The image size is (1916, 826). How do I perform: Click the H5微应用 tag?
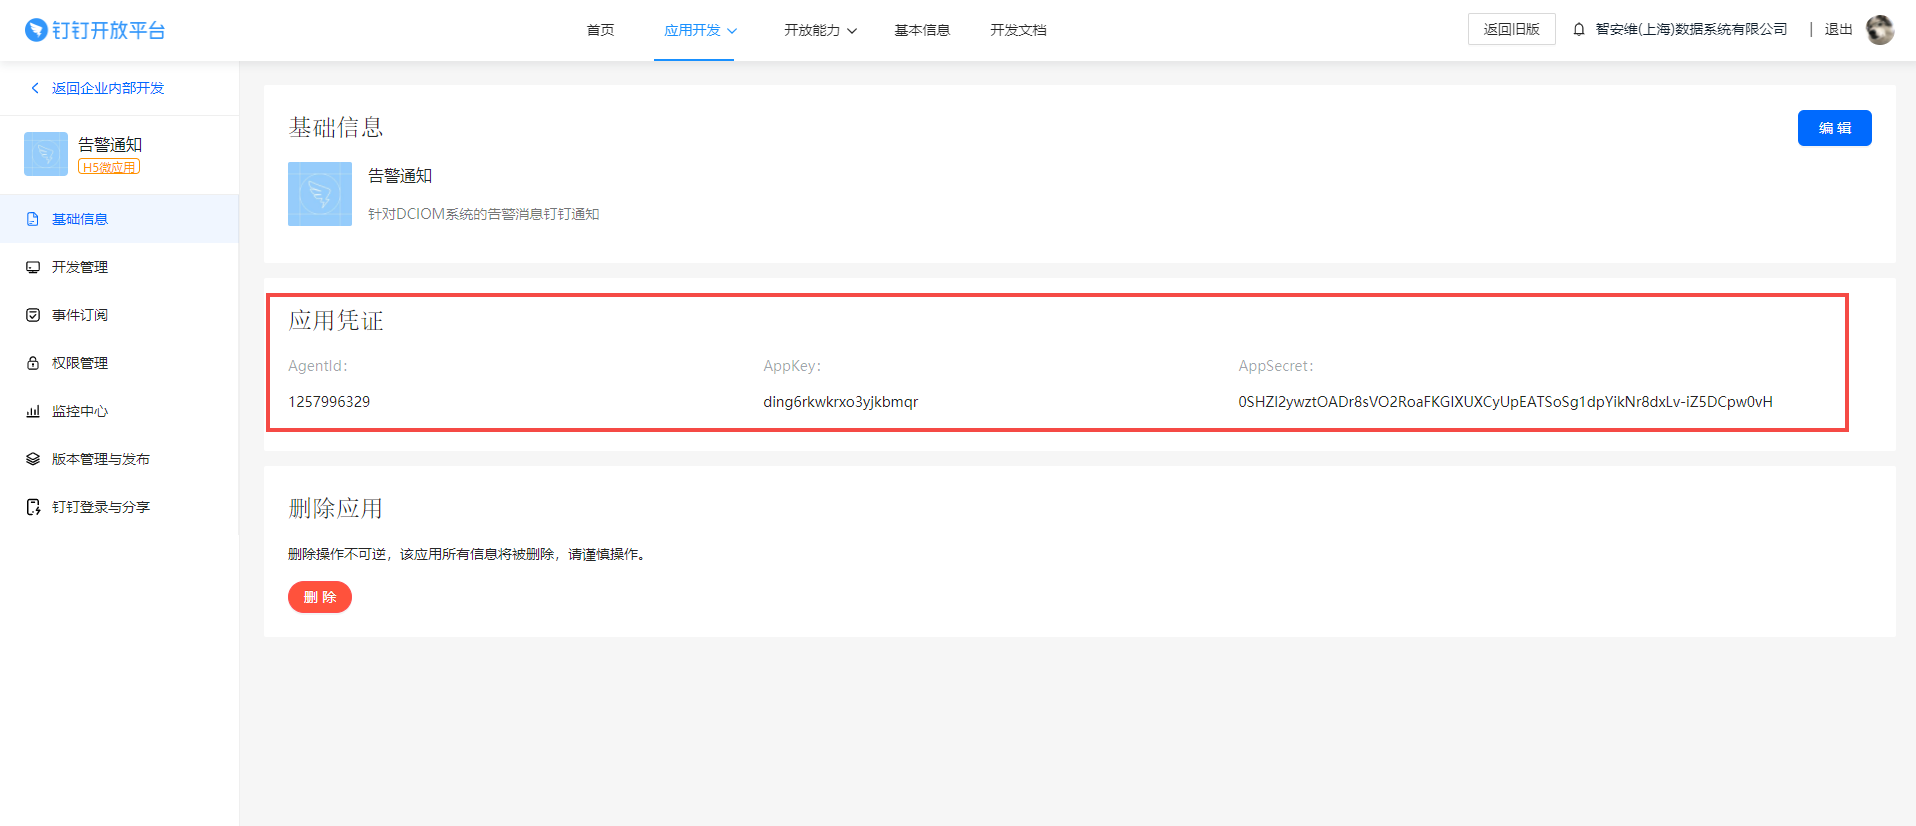(x=109, y=167)
